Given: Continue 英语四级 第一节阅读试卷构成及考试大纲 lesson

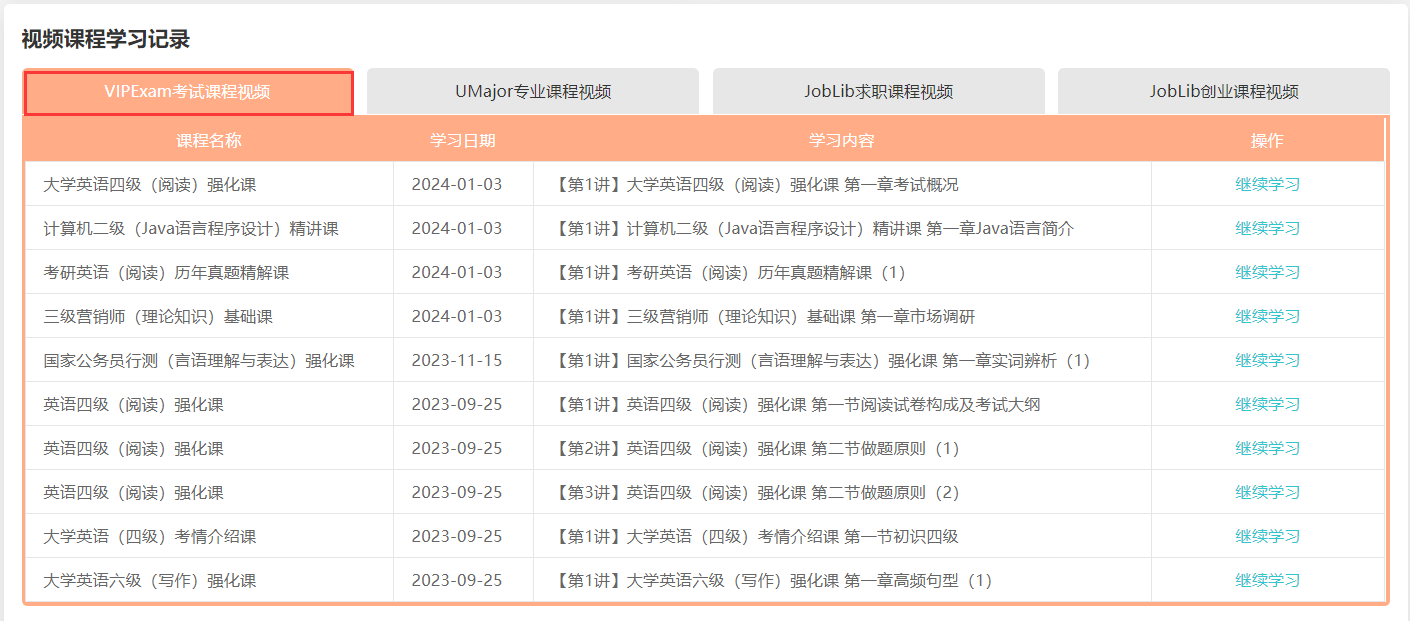Looking at the screenshot, I should coord(1267,404).
